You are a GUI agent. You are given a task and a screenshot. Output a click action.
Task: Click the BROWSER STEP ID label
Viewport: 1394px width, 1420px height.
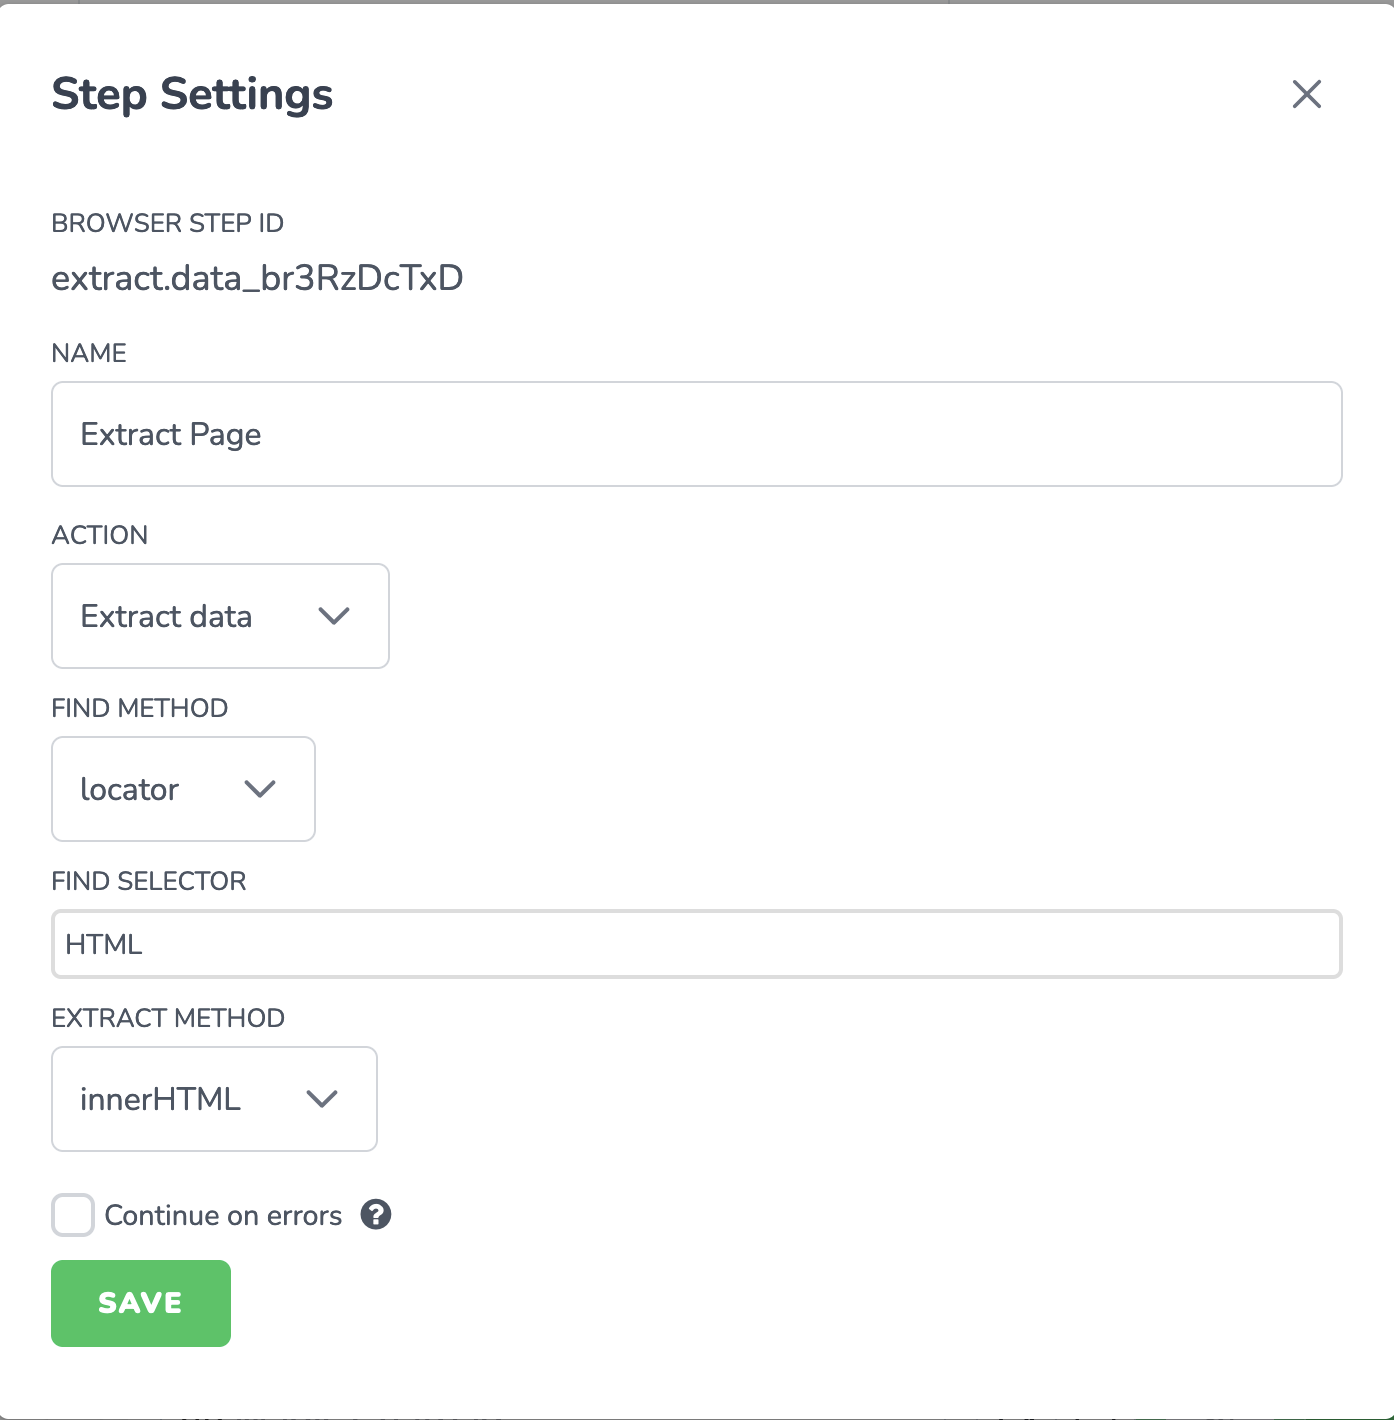point(168,223)
